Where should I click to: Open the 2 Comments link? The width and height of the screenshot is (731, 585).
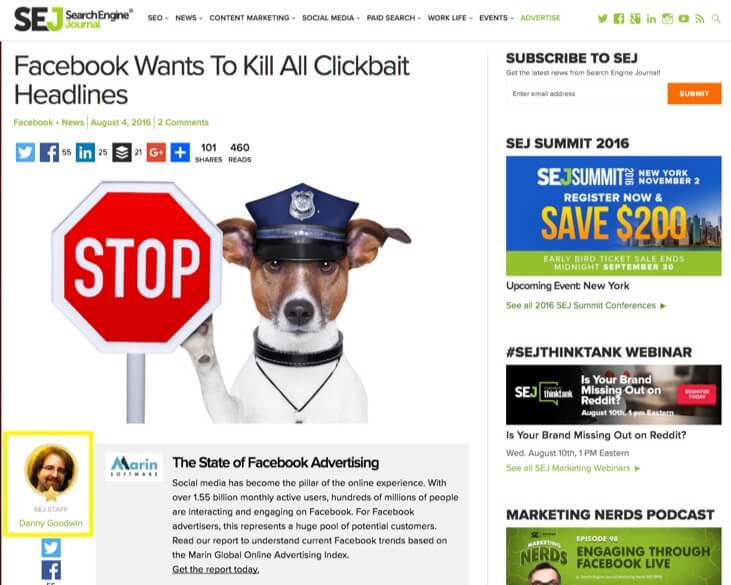[183, 122]
